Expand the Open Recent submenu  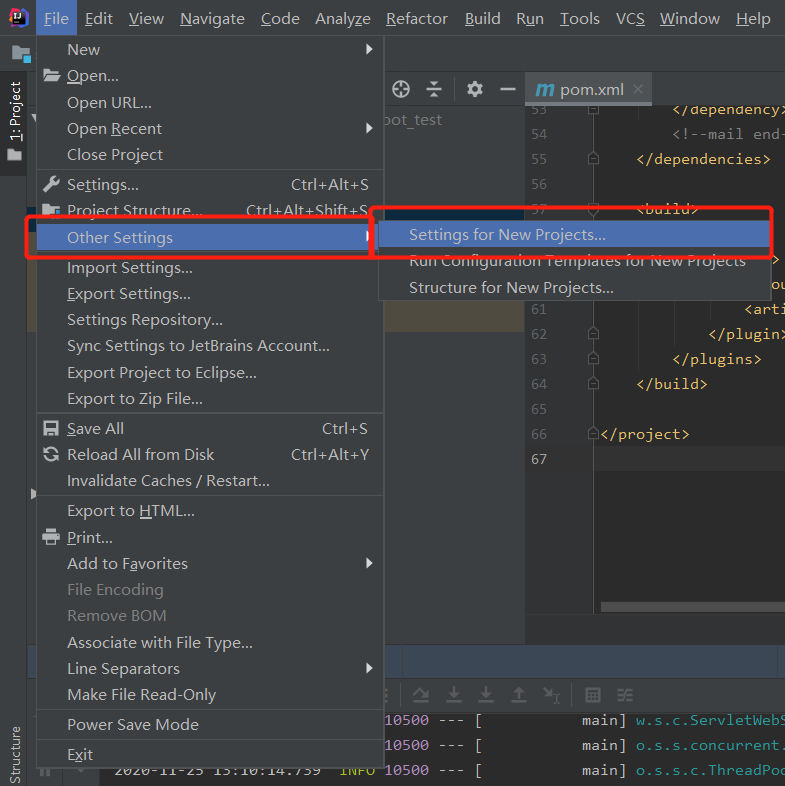[210, 128]
